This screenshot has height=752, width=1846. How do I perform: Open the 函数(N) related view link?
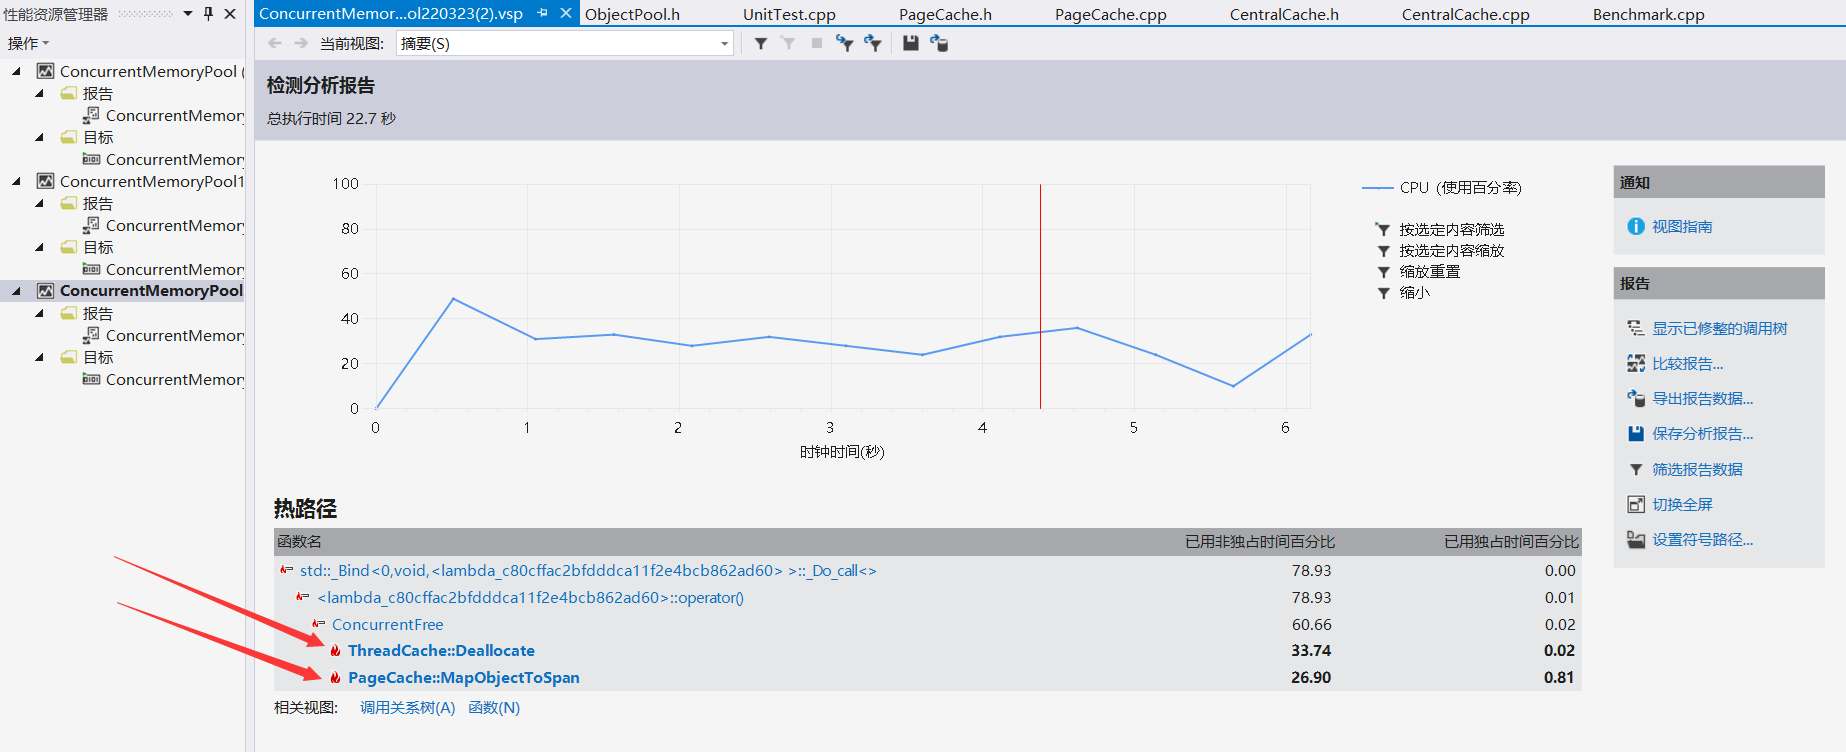[x=494, y=708]
